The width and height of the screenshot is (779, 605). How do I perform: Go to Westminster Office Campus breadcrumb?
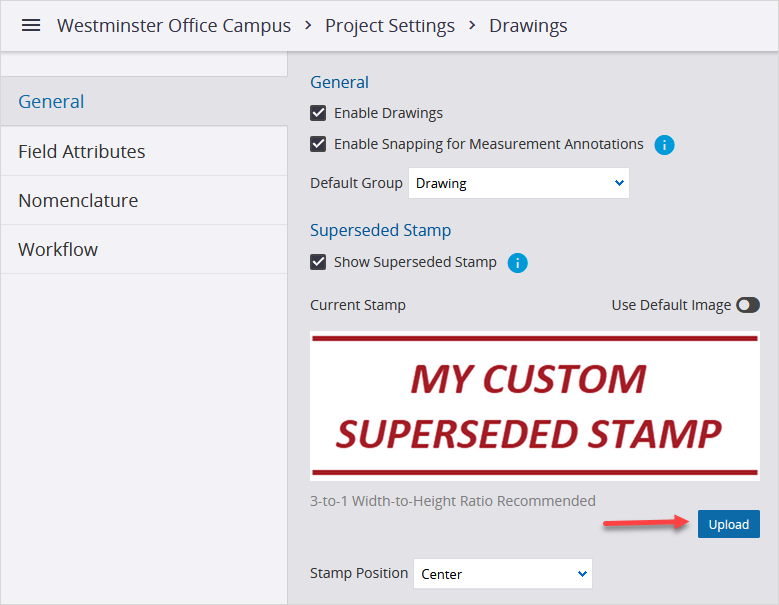(x=174, y=25)
